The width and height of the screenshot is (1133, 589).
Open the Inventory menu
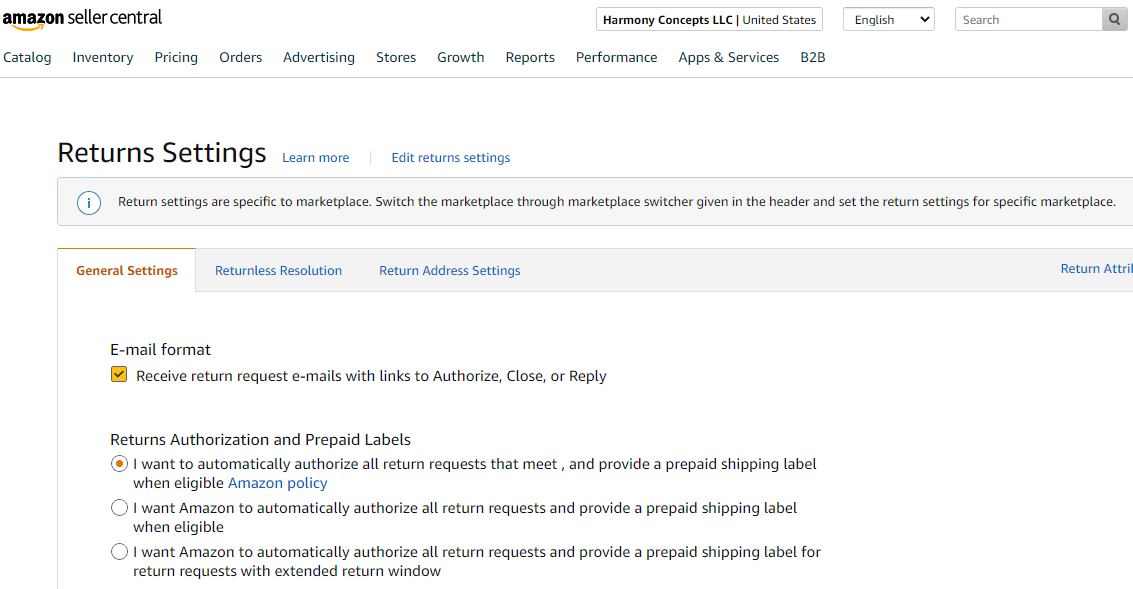click(x=103, y=57)
